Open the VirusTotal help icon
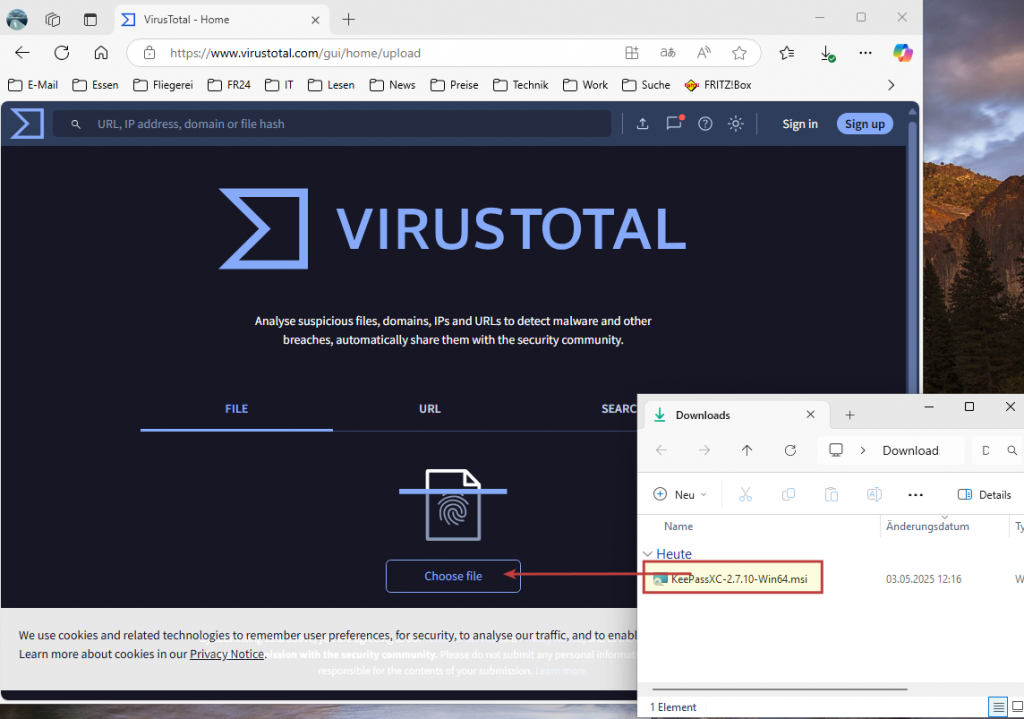Viewport: 1024px width, 719px height. point(705,124)
